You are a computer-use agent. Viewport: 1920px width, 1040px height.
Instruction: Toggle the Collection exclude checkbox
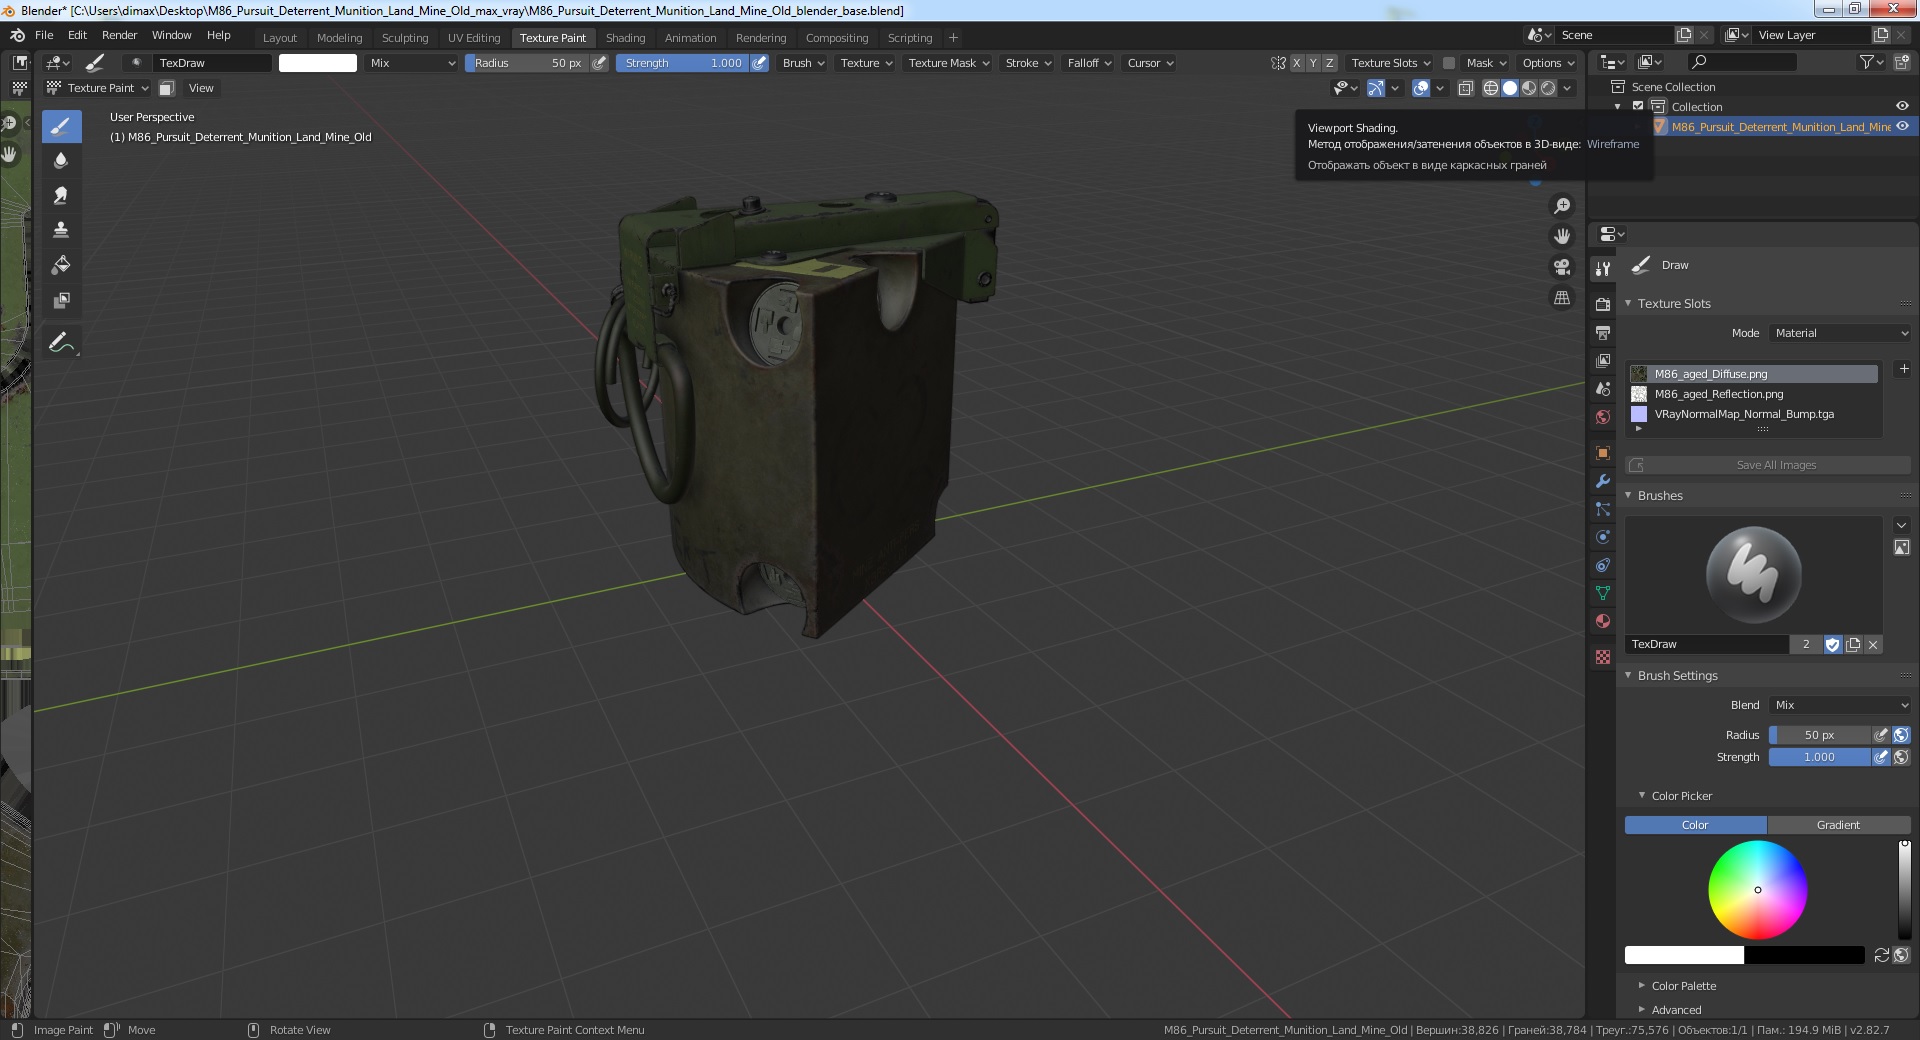pos(1638,106)
